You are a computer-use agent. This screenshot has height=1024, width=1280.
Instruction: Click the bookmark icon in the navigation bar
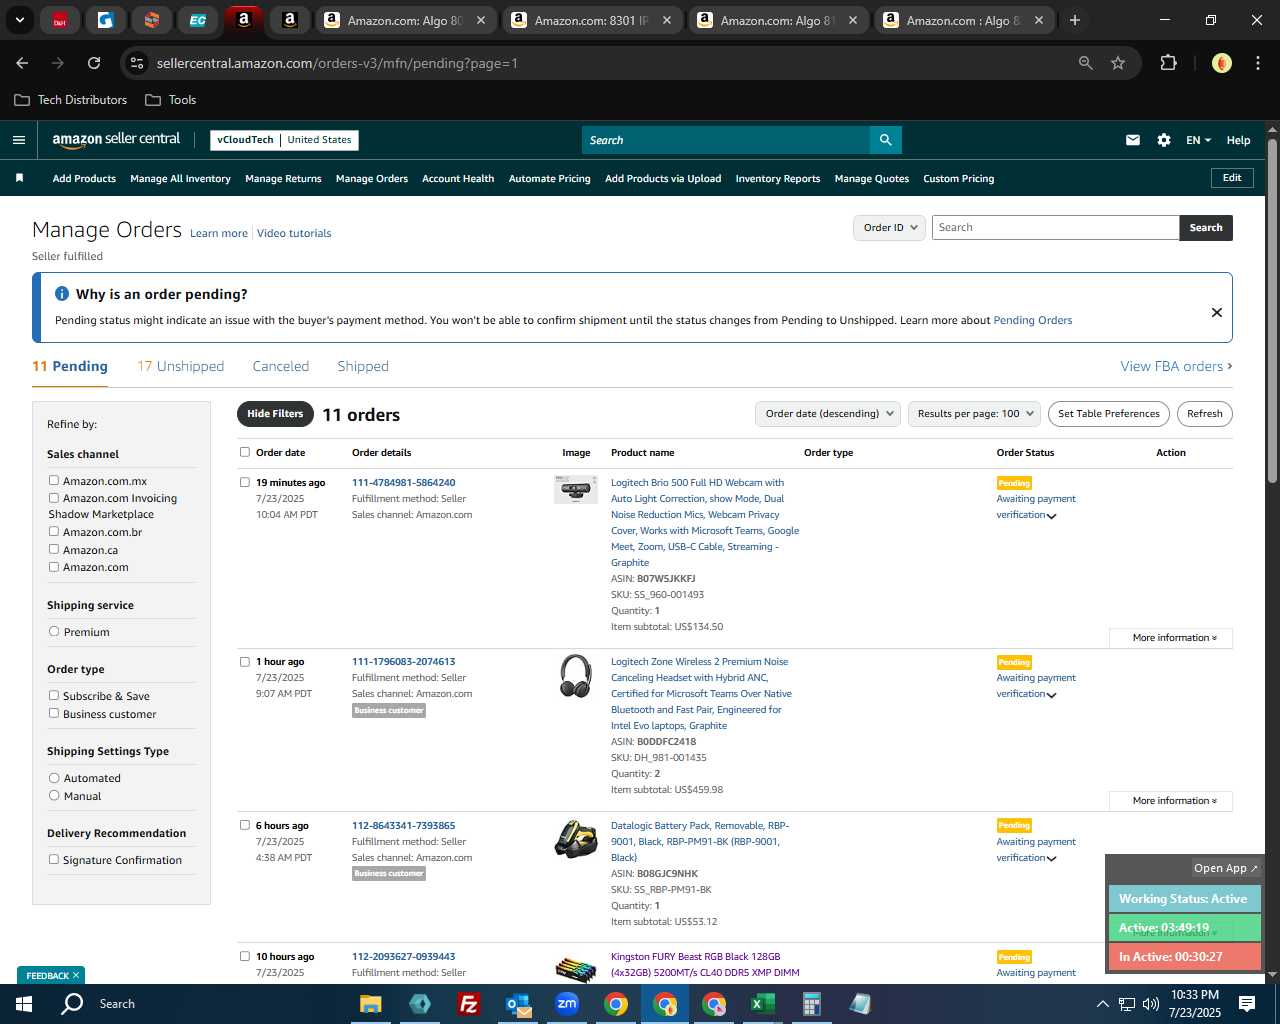pos(19,178)
